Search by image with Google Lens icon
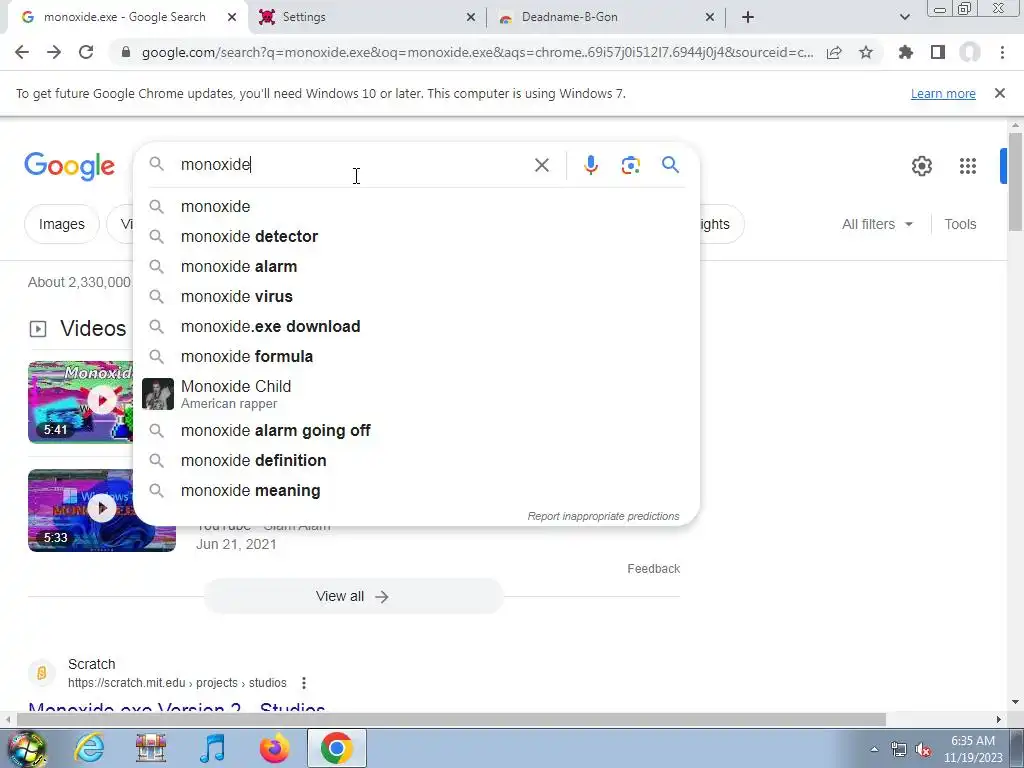The height and width of the screenshot is (768, 1024). click(630, 165)
